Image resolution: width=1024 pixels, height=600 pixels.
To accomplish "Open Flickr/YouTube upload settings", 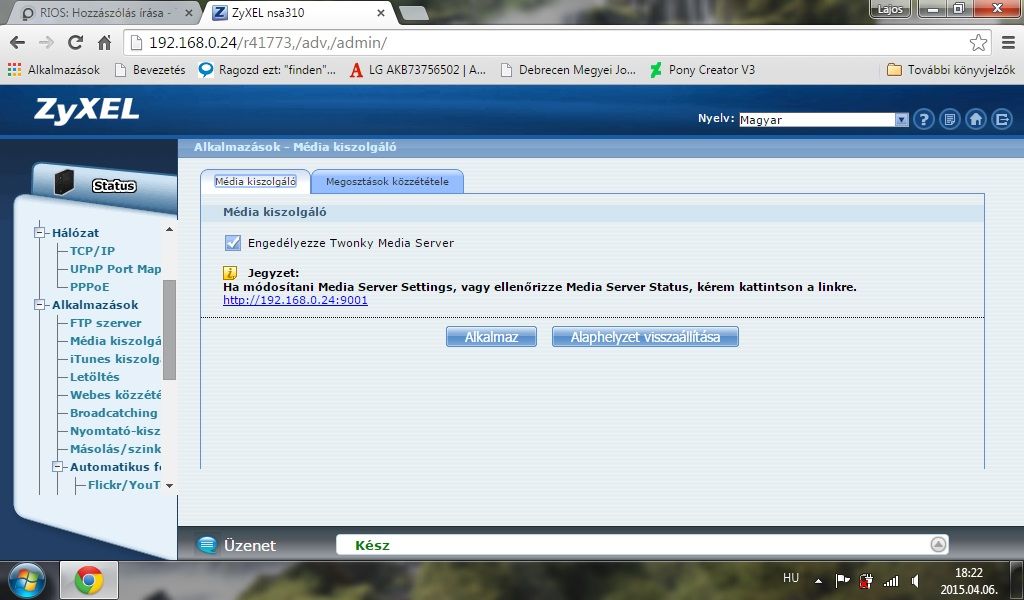I will coord(124,484).
